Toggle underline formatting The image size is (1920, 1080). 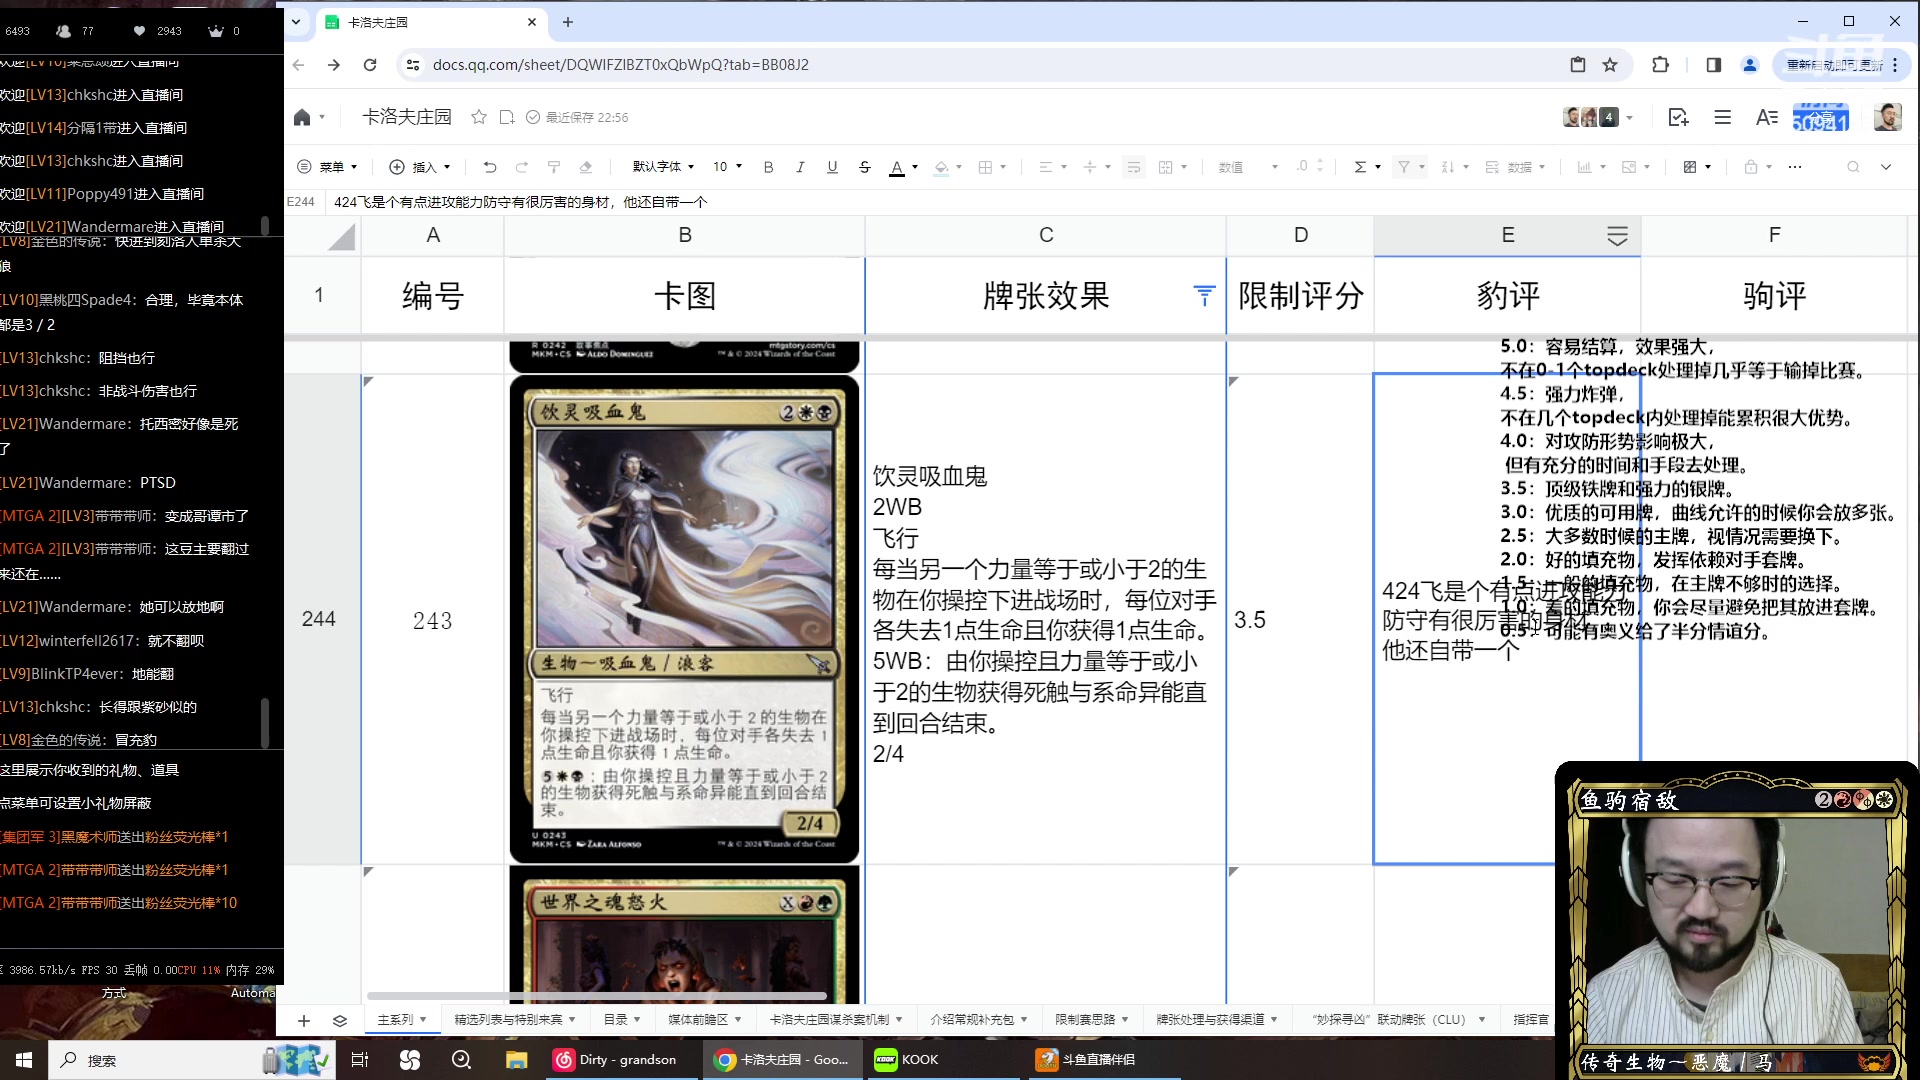point(832,167)
